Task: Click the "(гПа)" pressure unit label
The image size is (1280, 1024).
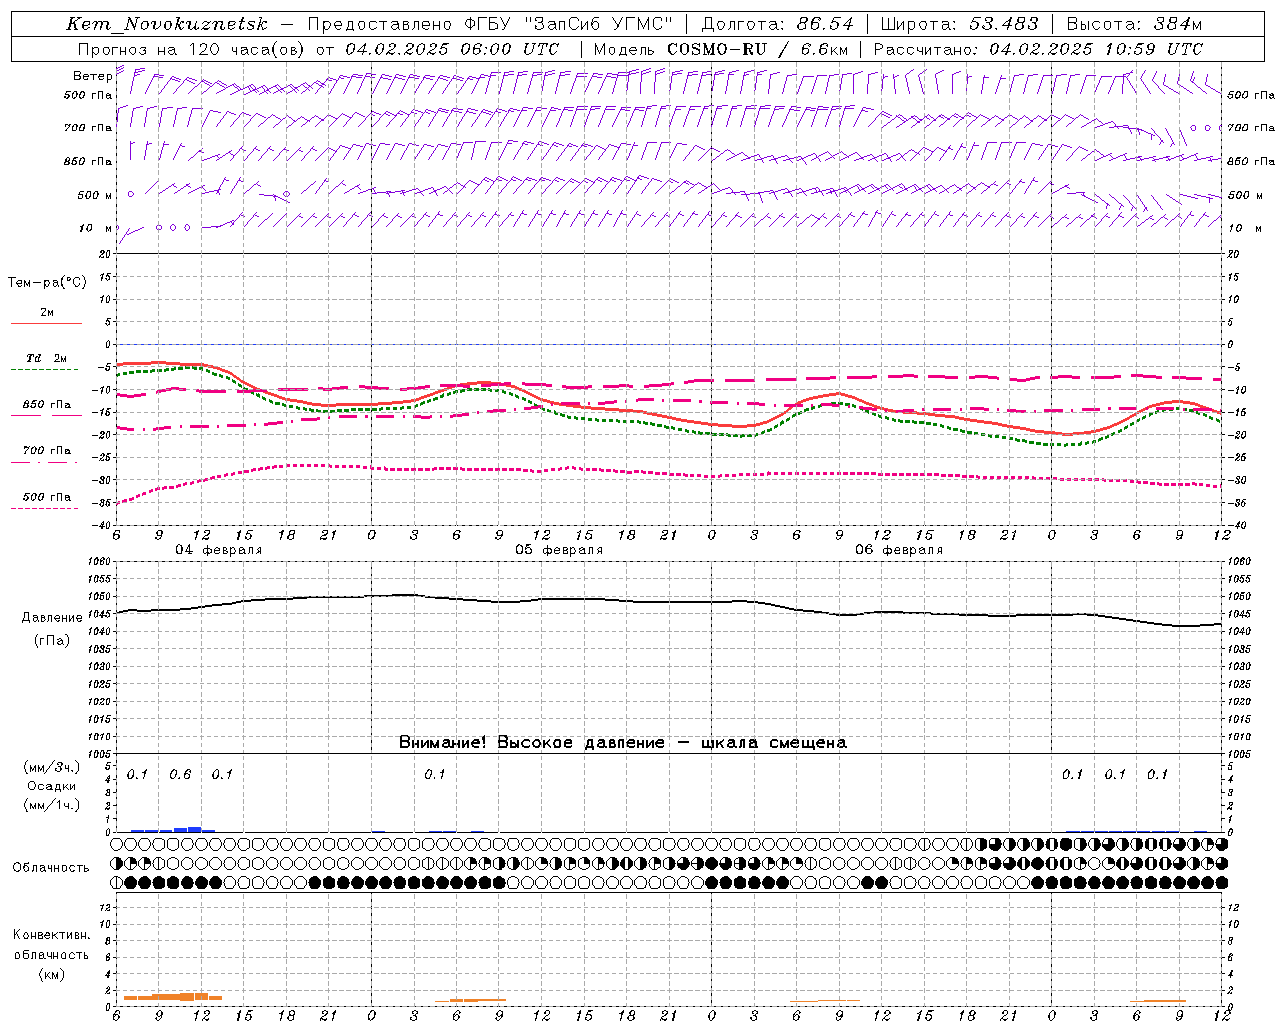Action: (53, 641)
